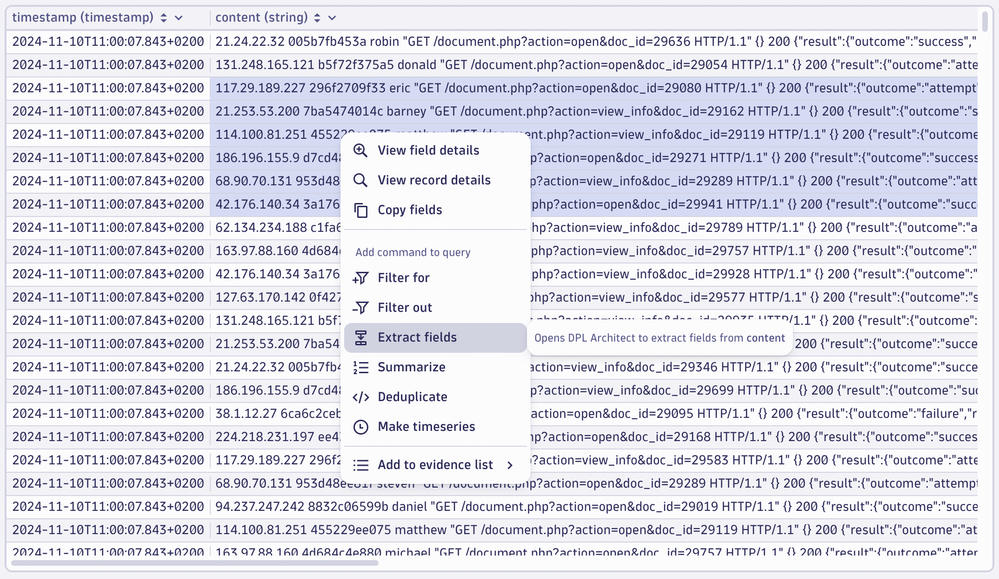
Task: Click the Add to evidence list icon
Action: click(361, 465)
